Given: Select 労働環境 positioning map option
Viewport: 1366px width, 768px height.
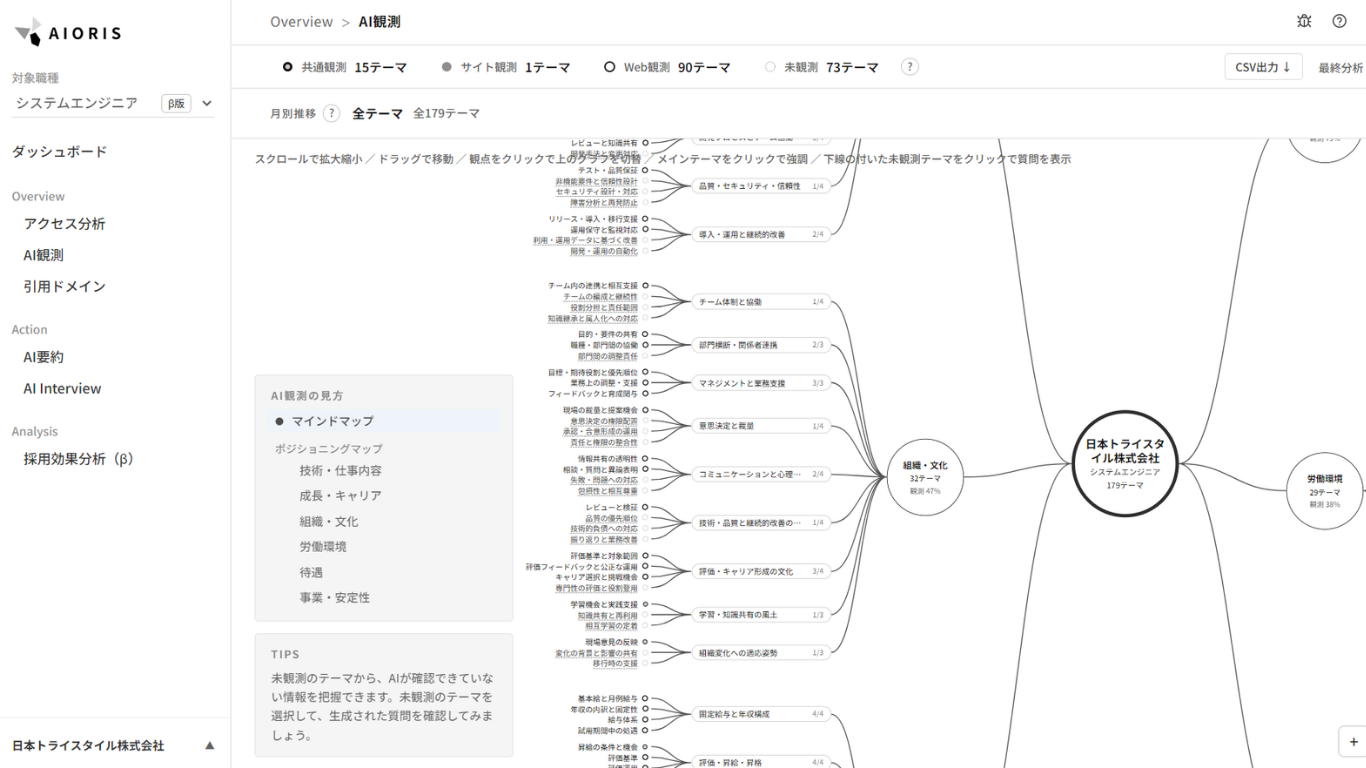Looking at the screenshot, I should click(321, 547).
